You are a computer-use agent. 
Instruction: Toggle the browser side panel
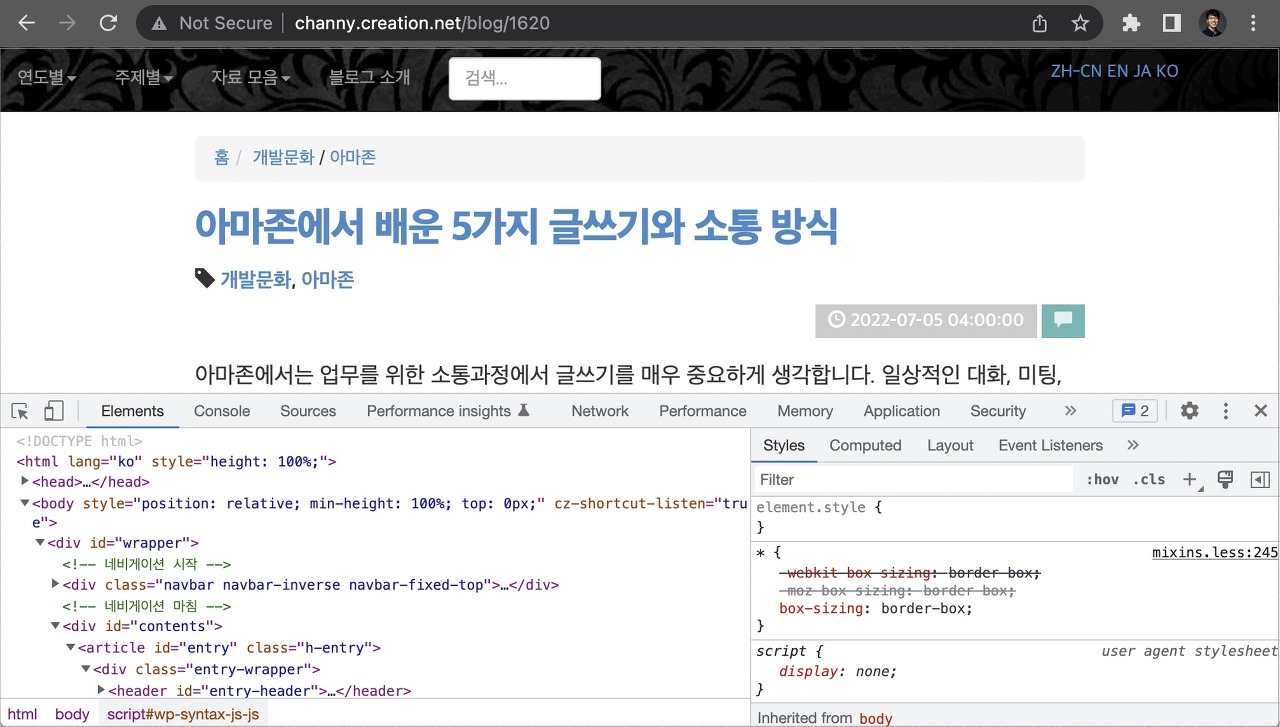pos(1172,23)
